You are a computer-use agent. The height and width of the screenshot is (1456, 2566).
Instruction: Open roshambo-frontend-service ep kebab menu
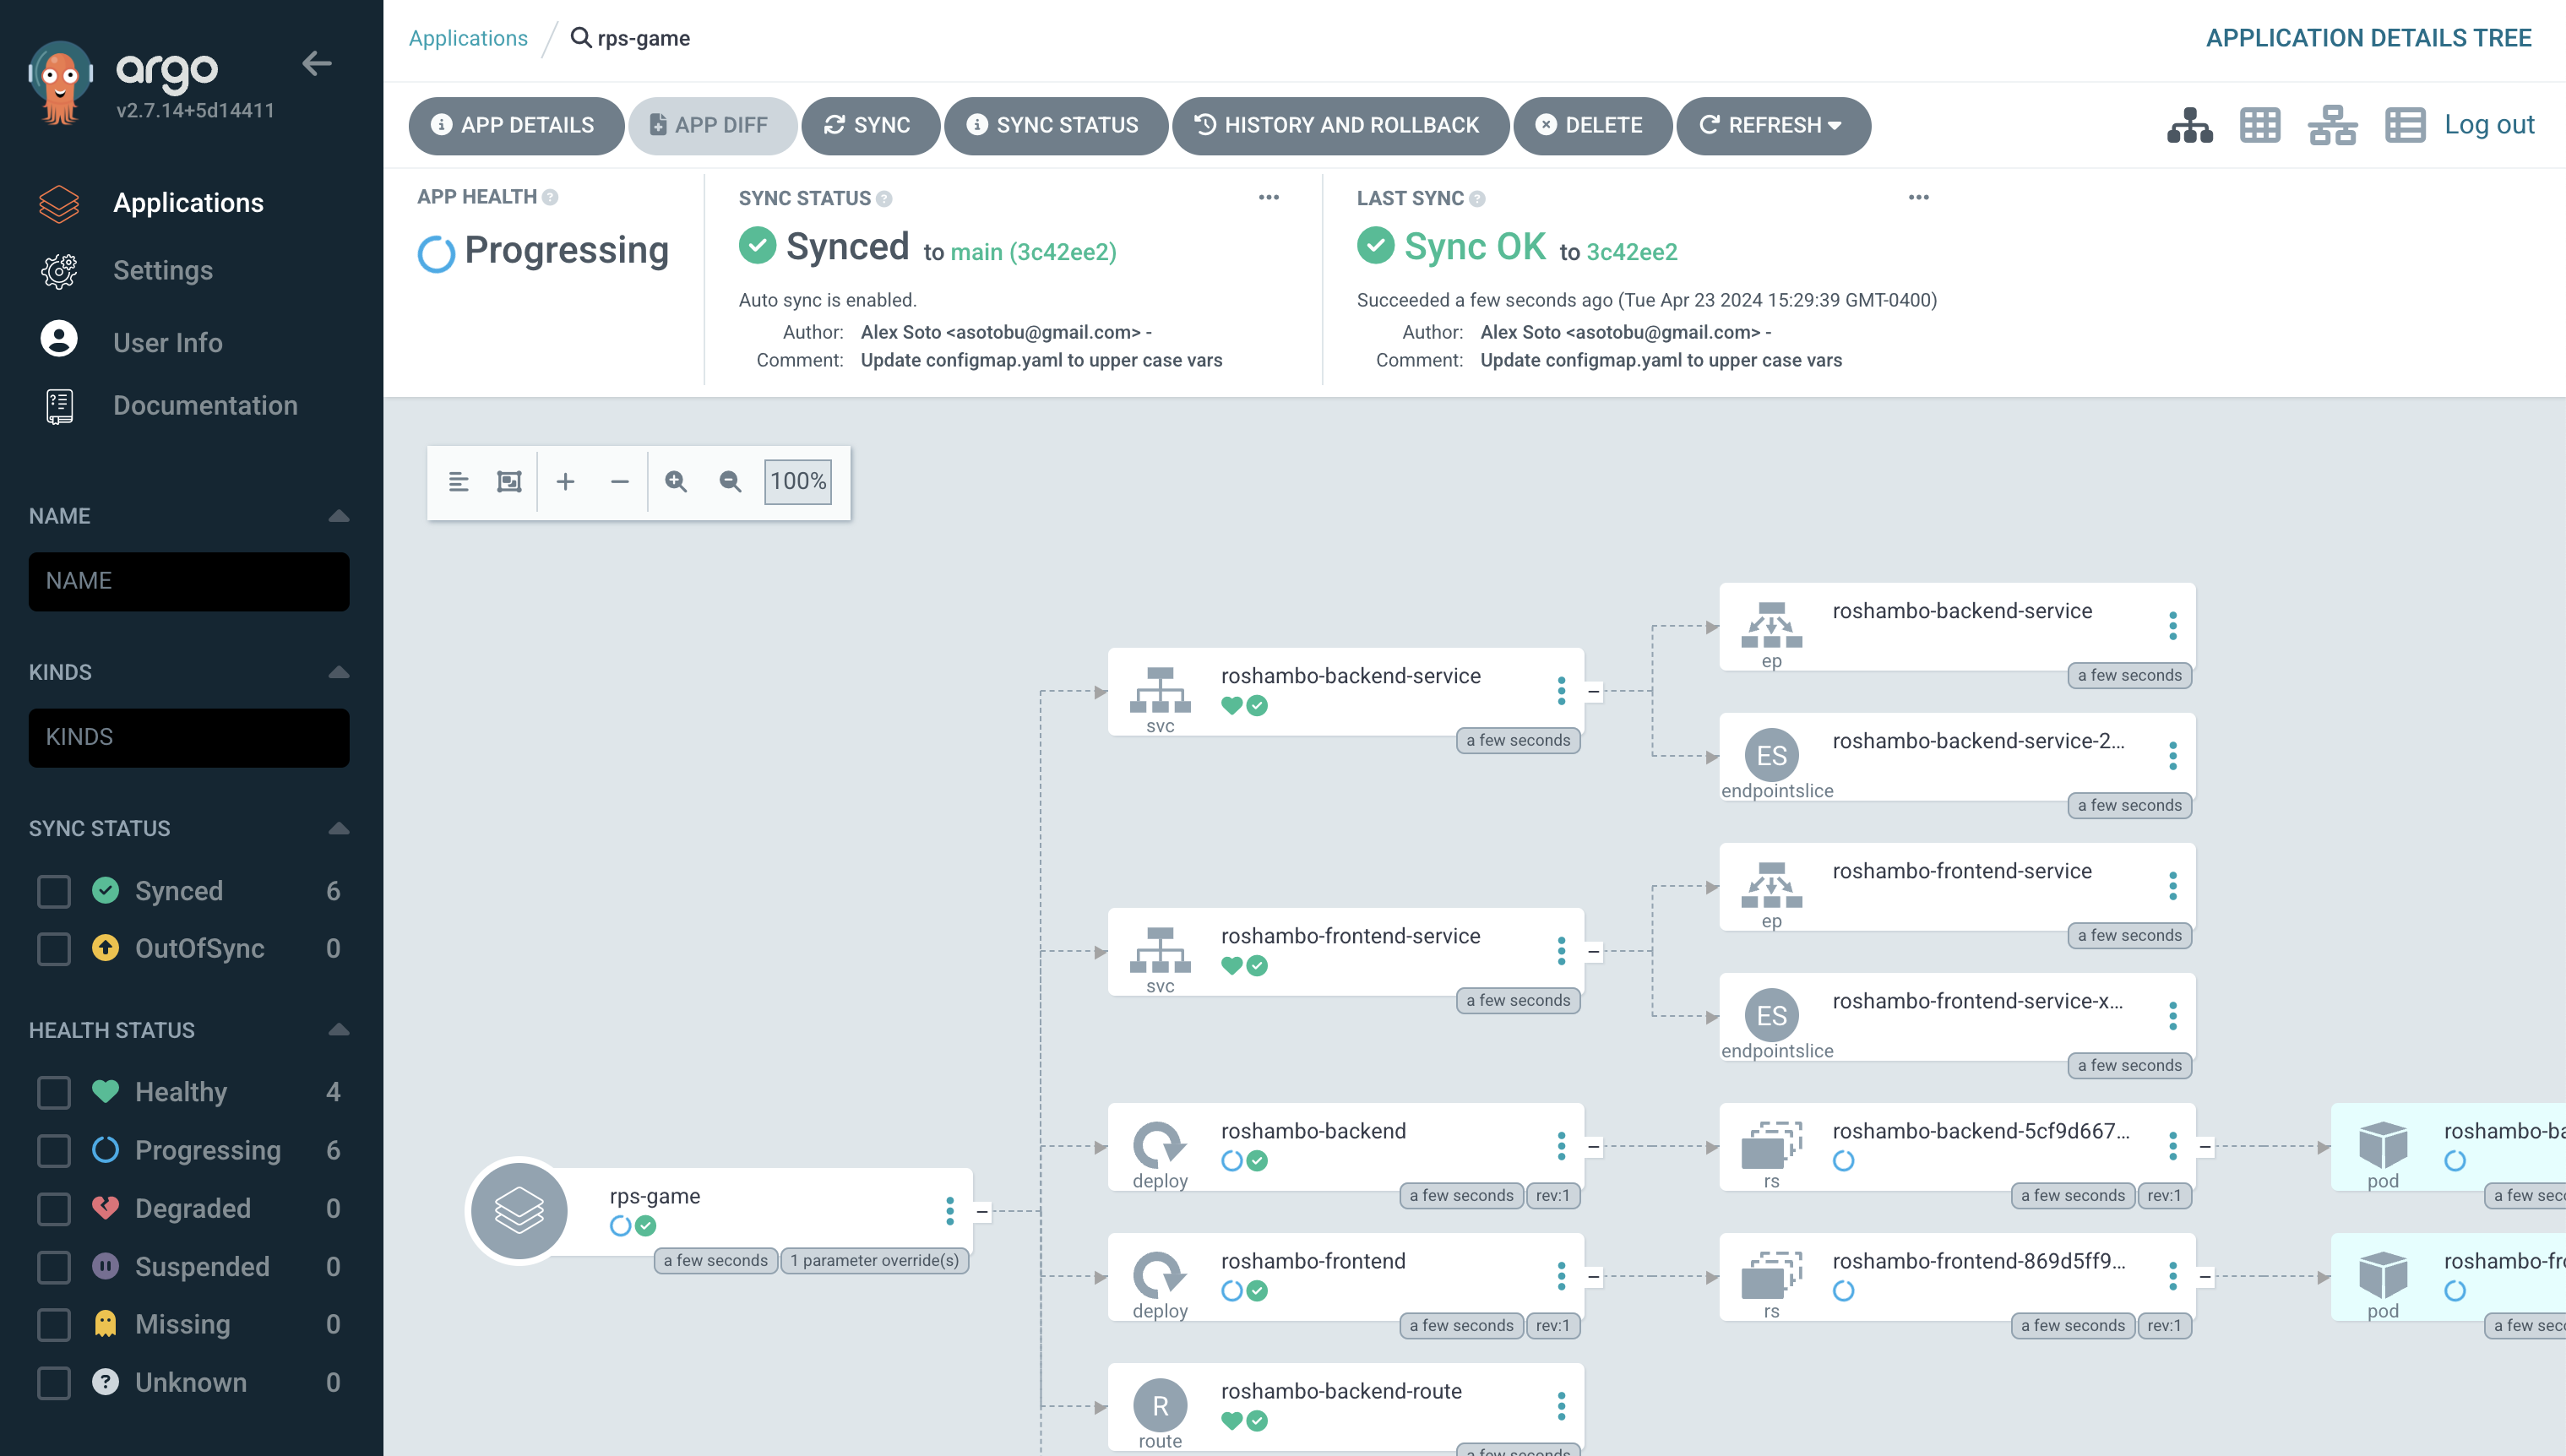[2172, 886]
